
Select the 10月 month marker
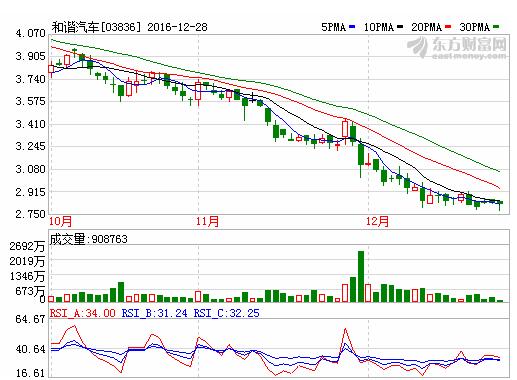point(61,221)
